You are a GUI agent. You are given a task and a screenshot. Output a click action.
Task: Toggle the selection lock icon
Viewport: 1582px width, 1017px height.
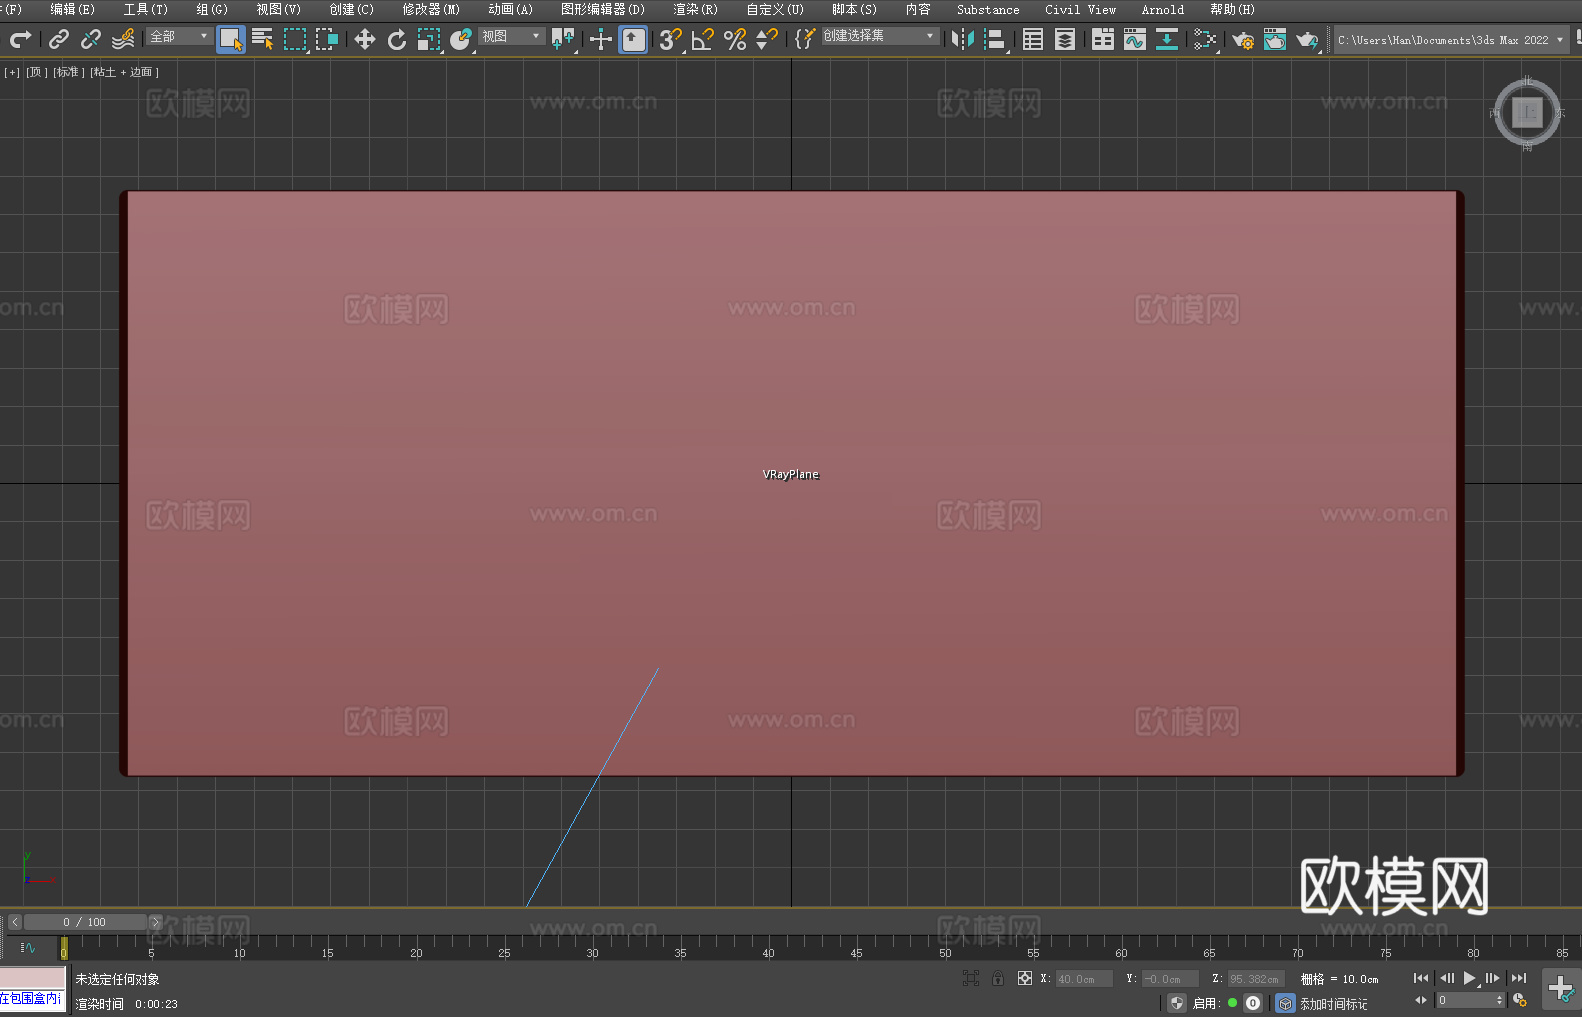[998, 979]
